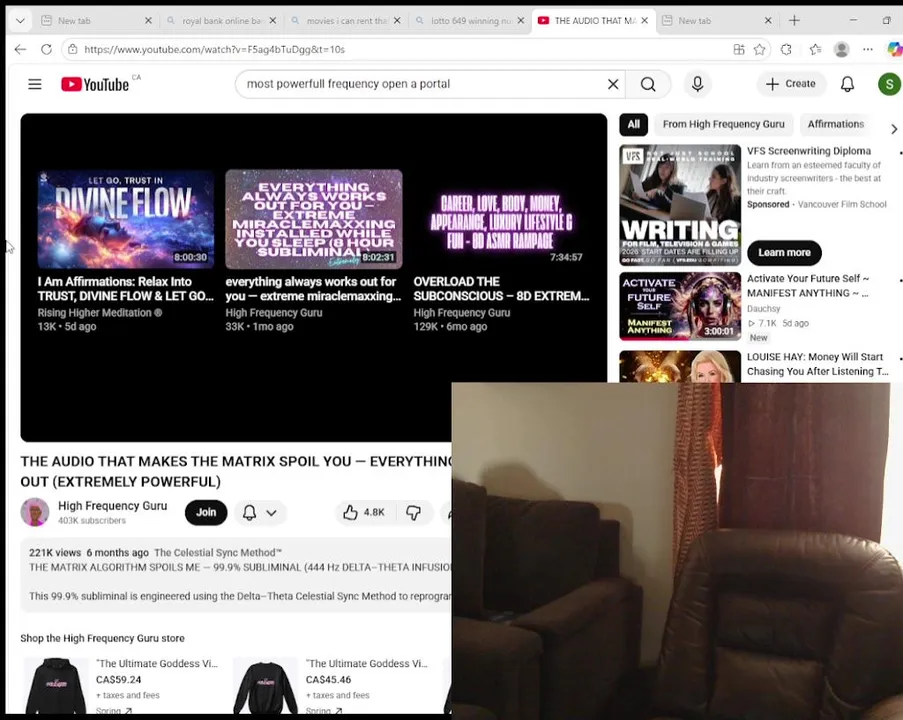903x720 pixels.
Task: Go back with the browser back arrow
Action: (x=21, y=50)
